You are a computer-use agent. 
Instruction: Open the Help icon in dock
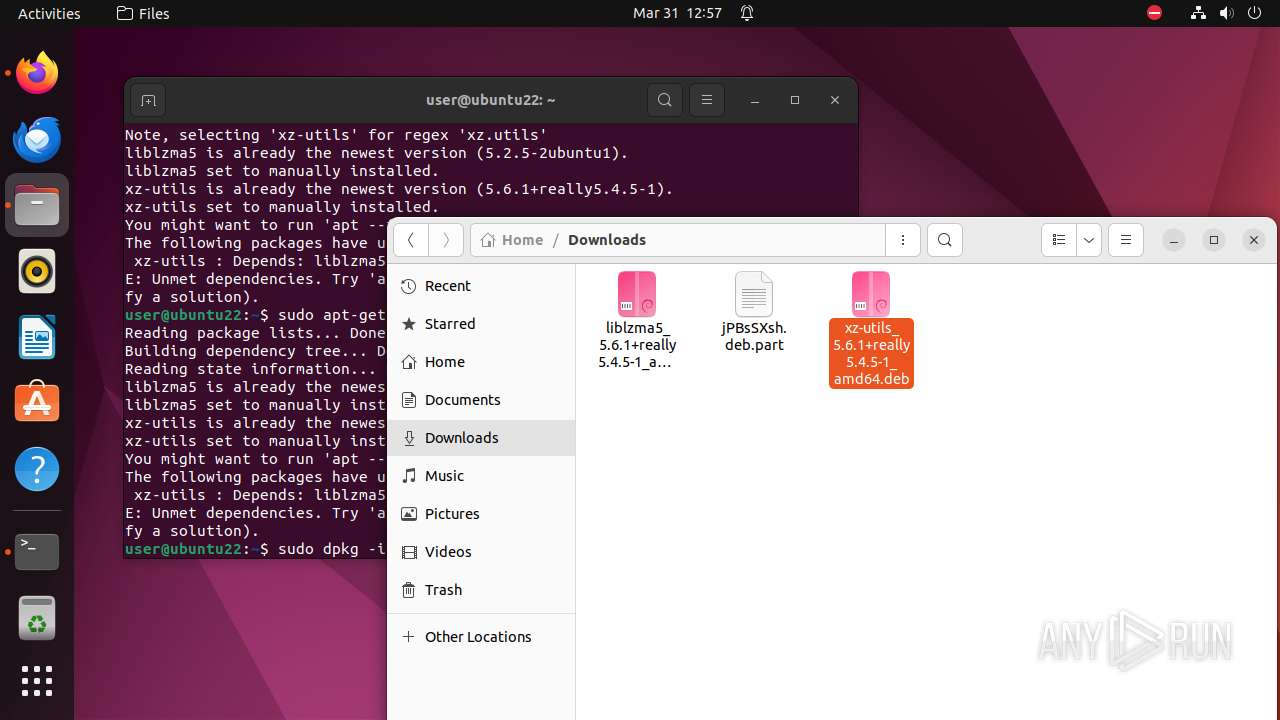tap(37, 469)
